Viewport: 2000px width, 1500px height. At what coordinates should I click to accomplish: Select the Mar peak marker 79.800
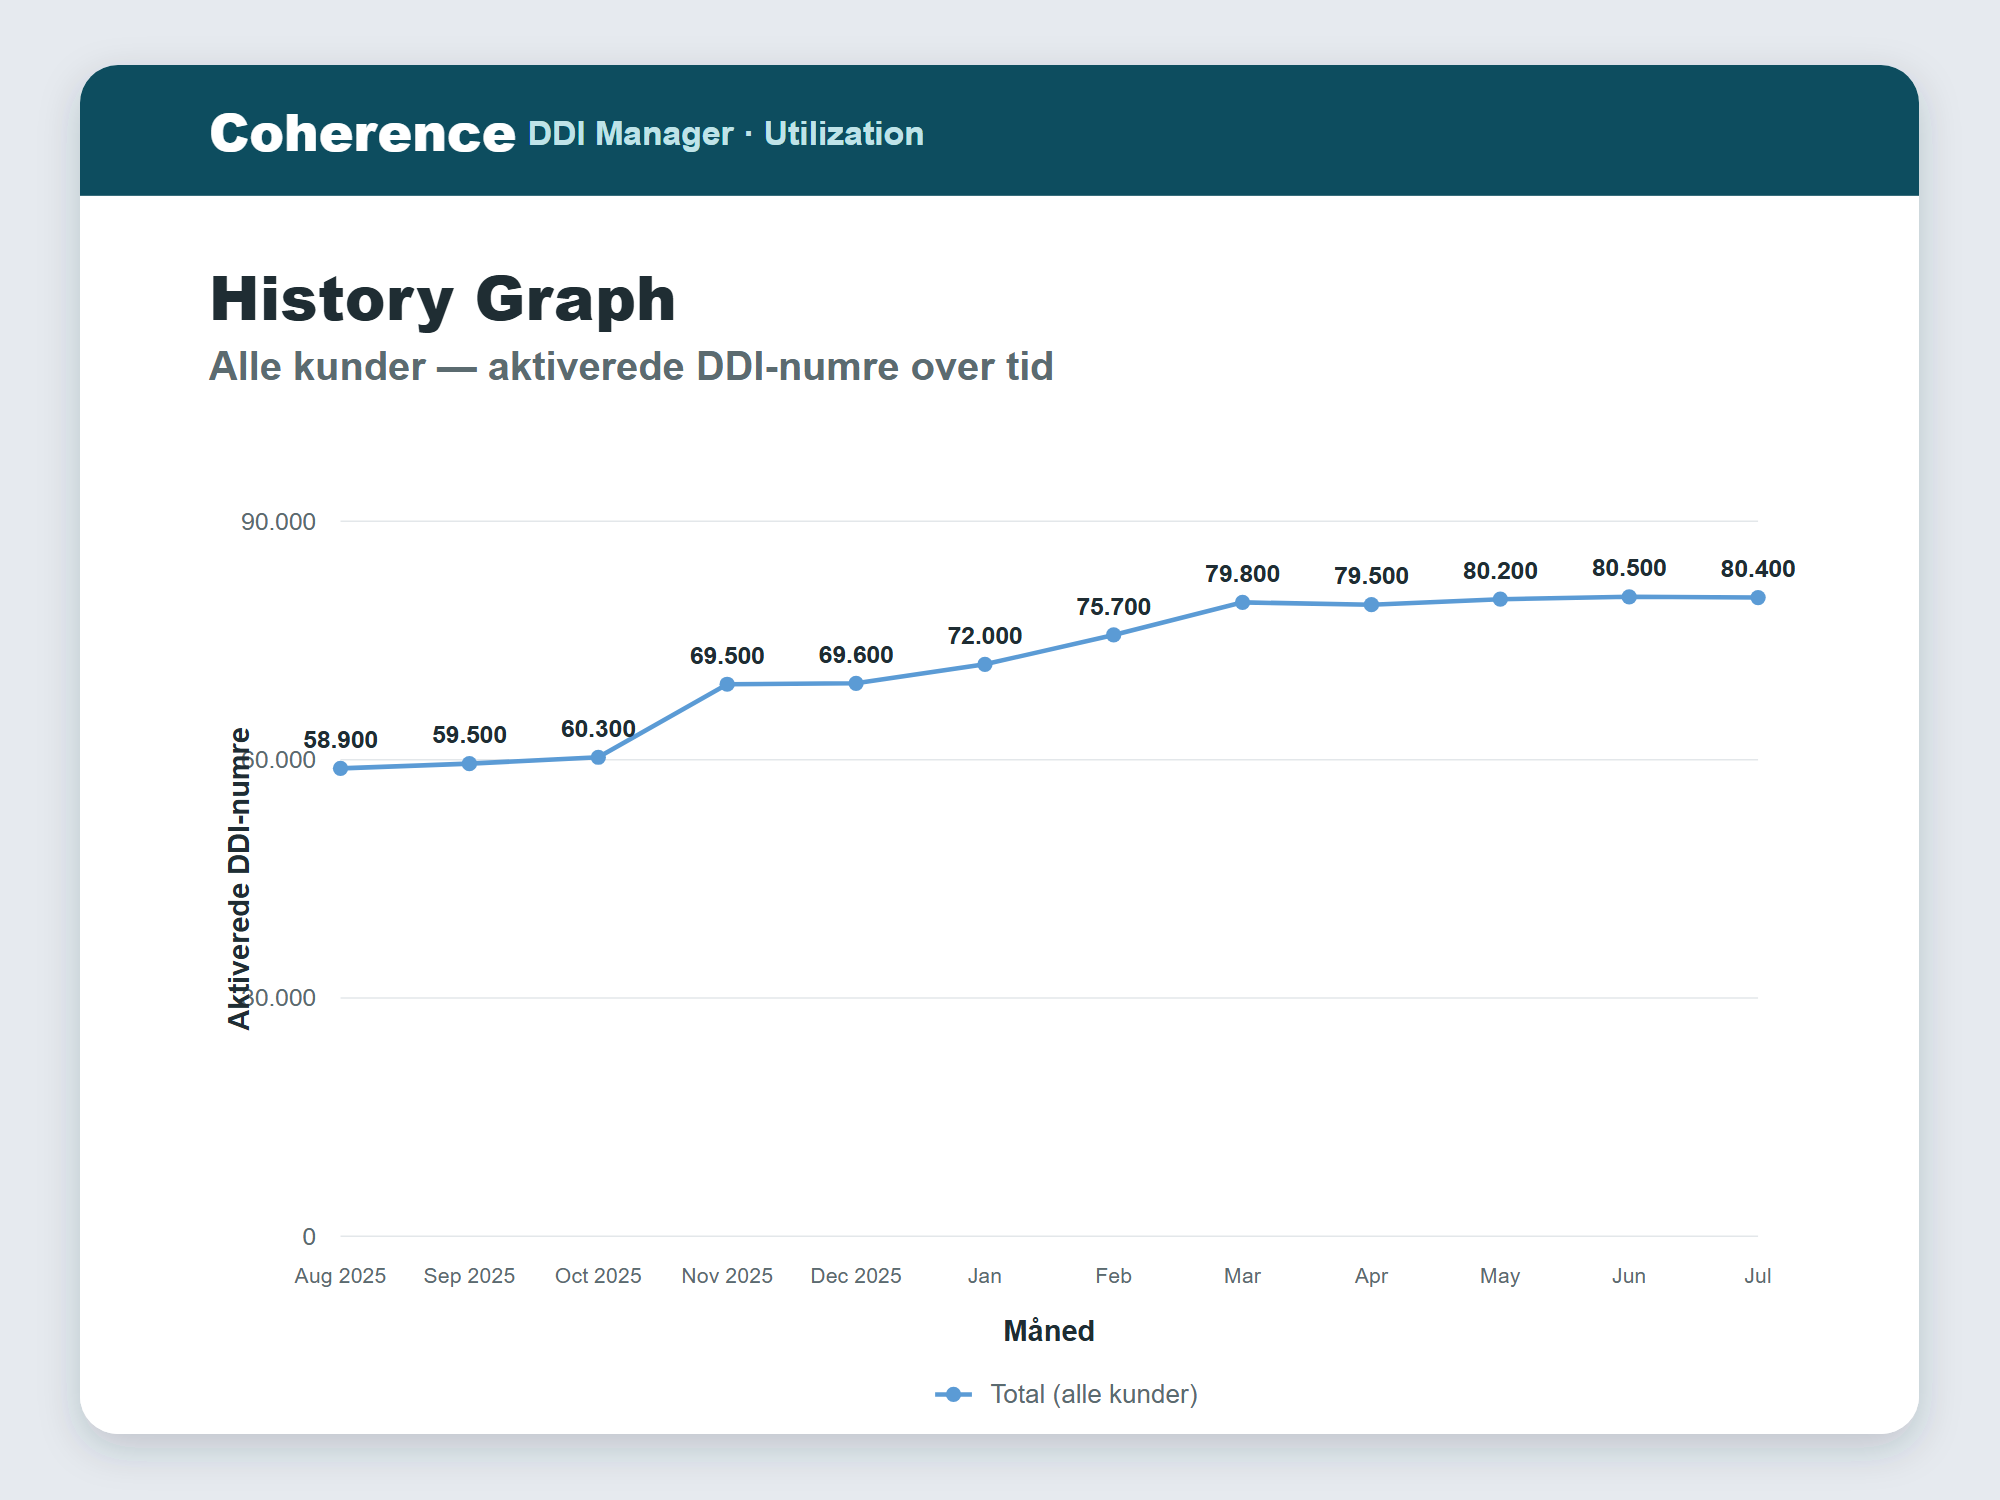coord(1242,602)
